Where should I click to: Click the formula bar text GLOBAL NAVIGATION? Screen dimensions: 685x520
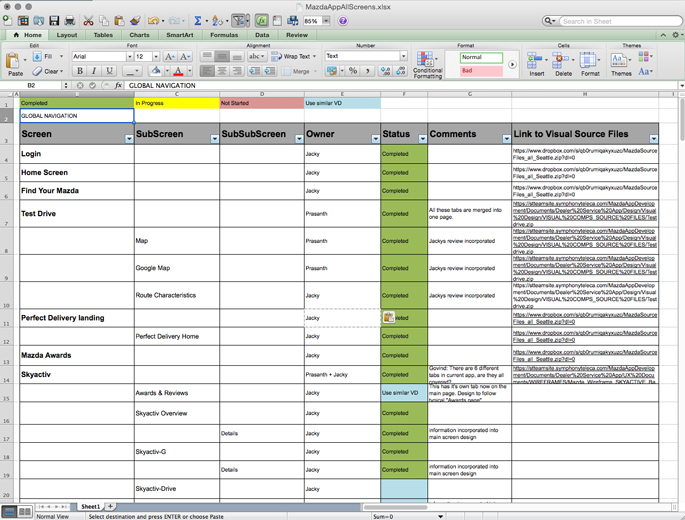click(x=162, y=86)
